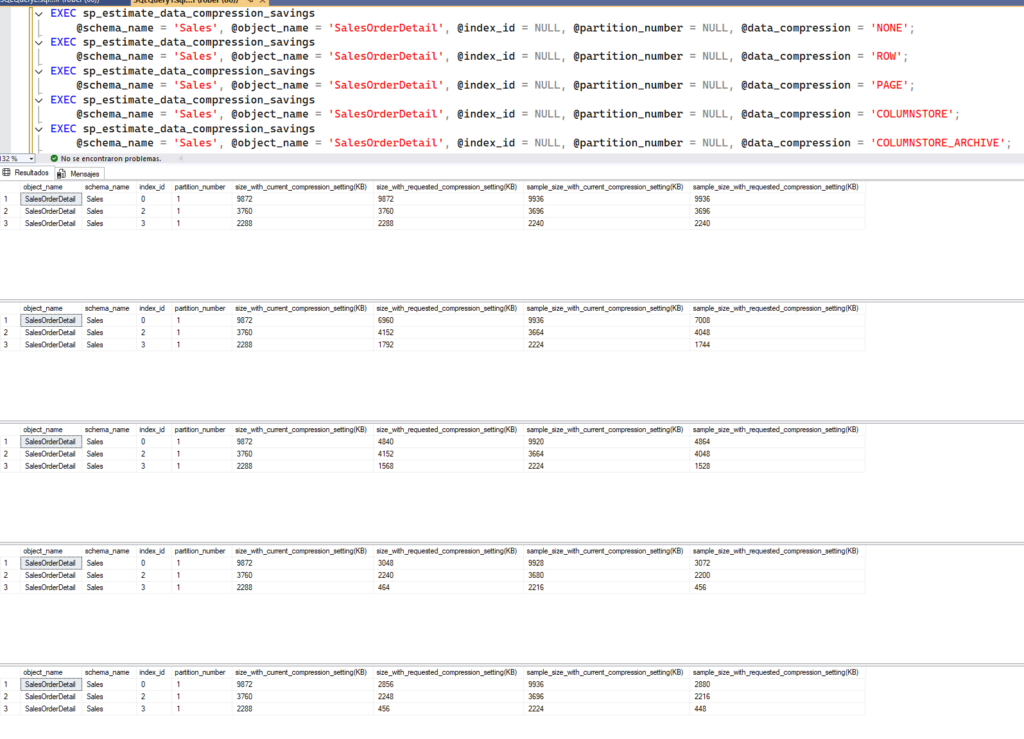Select row 1 header in the third grid
This screenshot has height=739, width=1024.
coord(9,441)
